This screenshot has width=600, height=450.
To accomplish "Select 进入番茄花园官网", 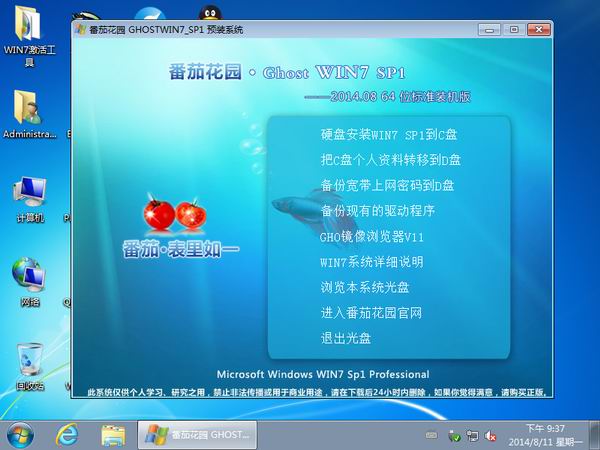I will pos(371,313).
